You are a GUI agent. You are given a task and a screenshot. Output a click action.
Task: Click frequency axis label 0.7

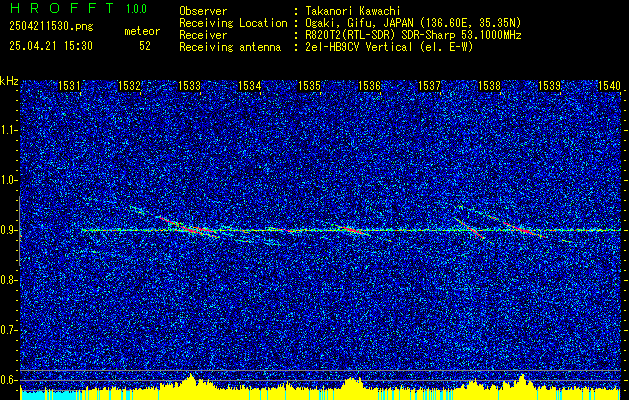8,330
